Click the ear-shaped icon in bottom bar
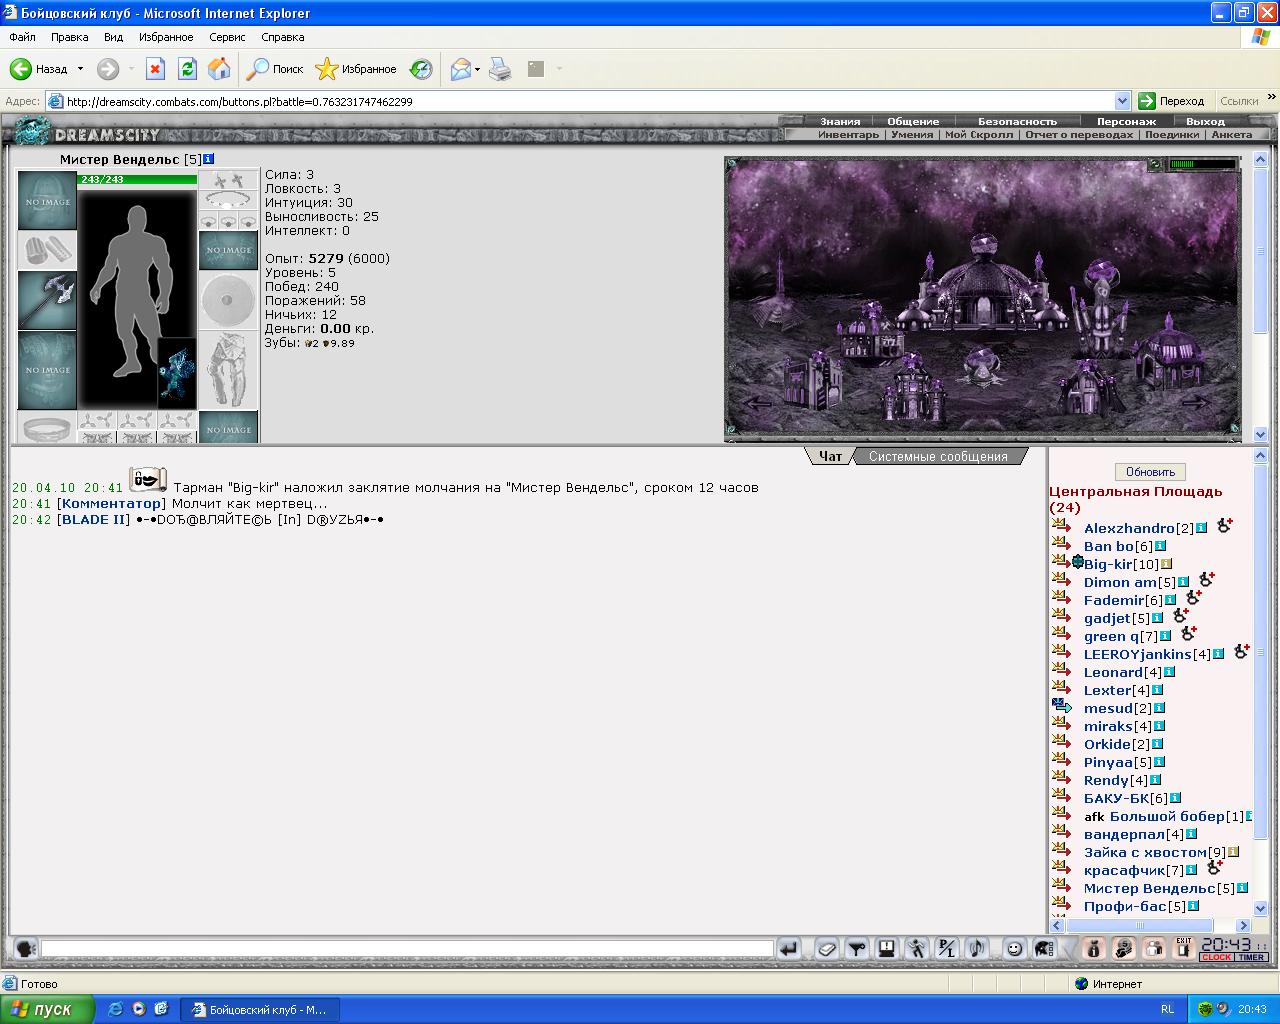The height and width of the screenshot is (1024, 1280). [976, 948]
